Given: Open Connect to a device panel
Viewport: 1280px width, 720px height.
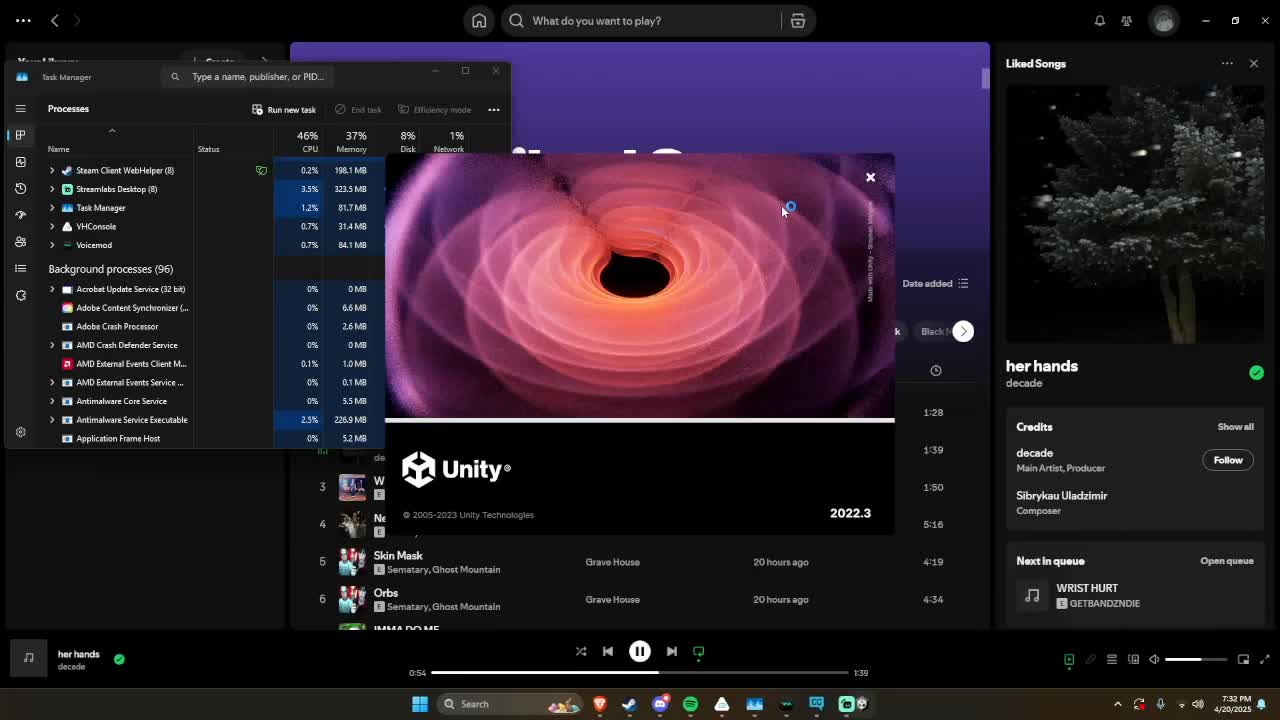Looking at the screenshot, I should click(1133, 659).
